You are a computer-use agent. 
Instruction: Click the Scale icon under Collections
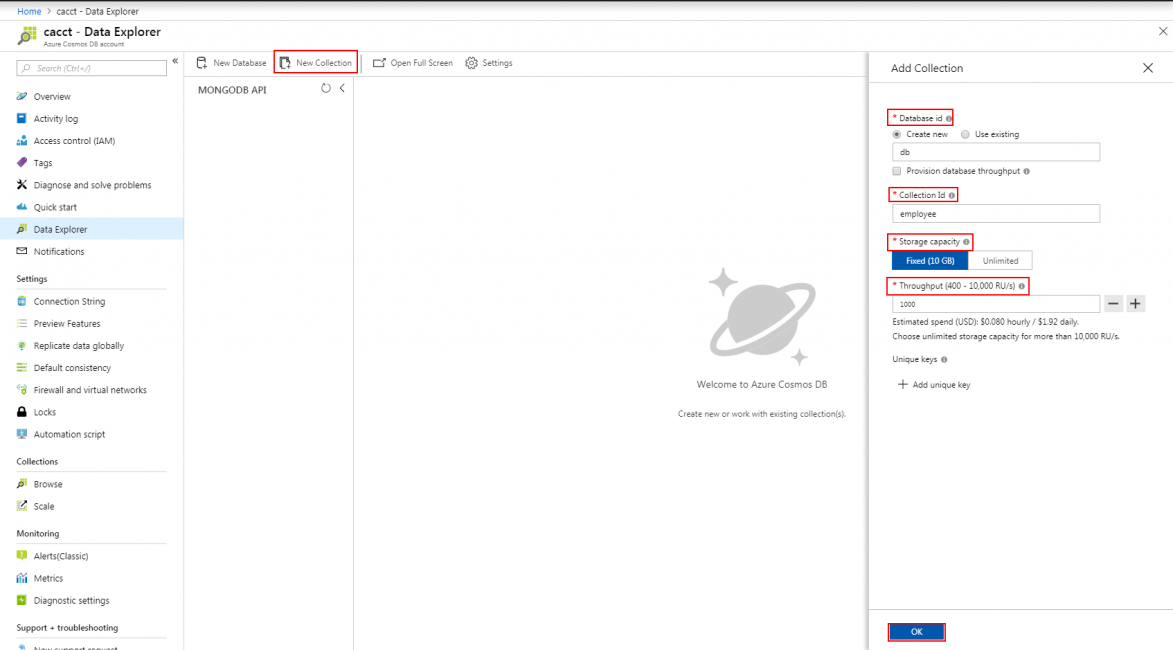tap(22, 506)
